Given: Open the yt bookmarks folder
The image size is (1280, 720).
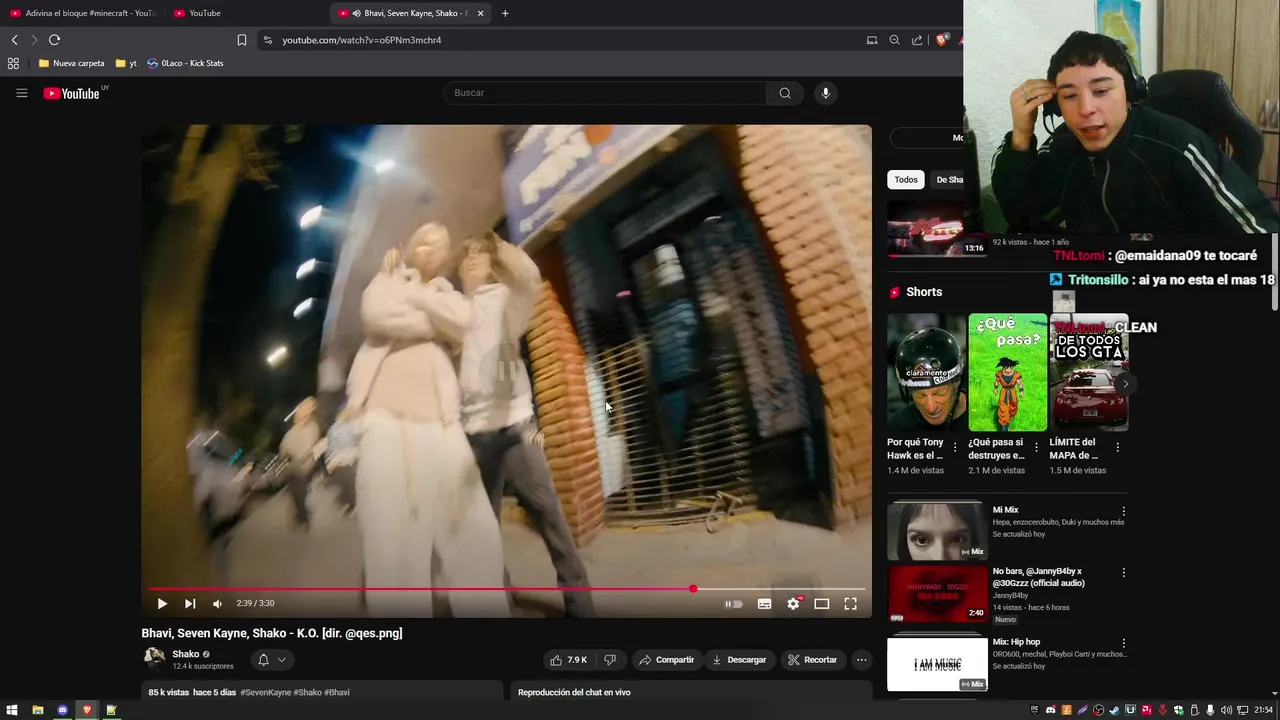Looking at the screenshot, I should [x=126, y=63].
